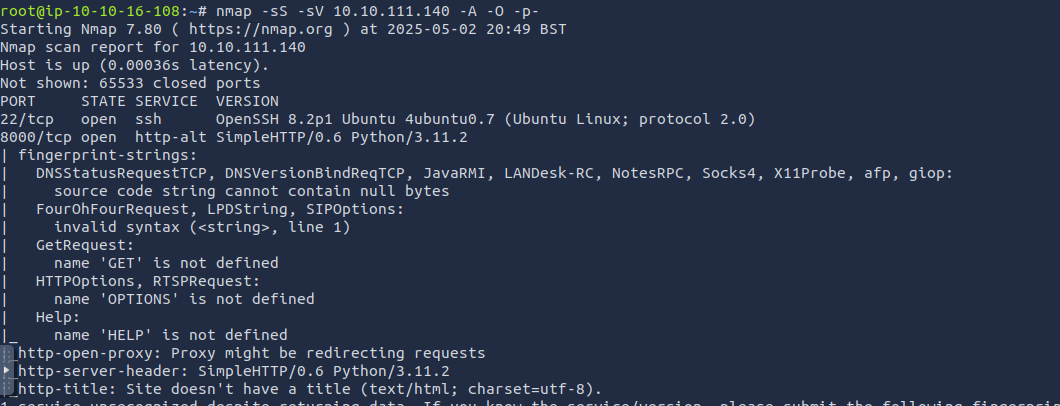Click the 10.10.111.140 target in scan report line

[x=247, y=47]
